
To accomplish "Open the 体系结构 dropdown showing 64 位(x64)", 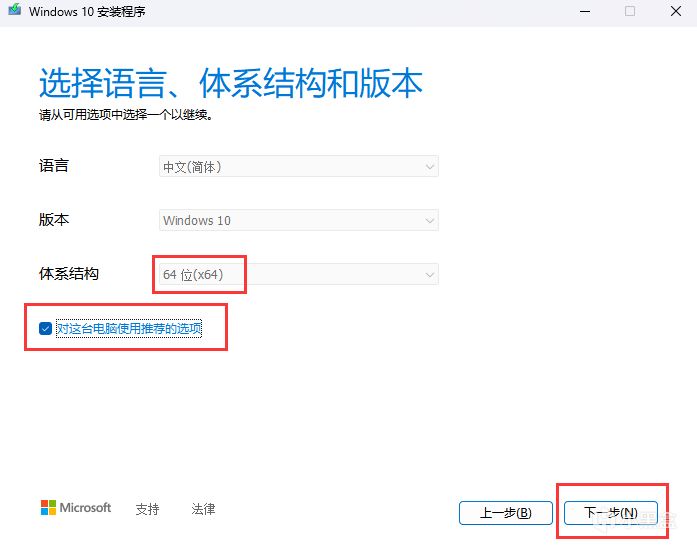I will 299,274.
